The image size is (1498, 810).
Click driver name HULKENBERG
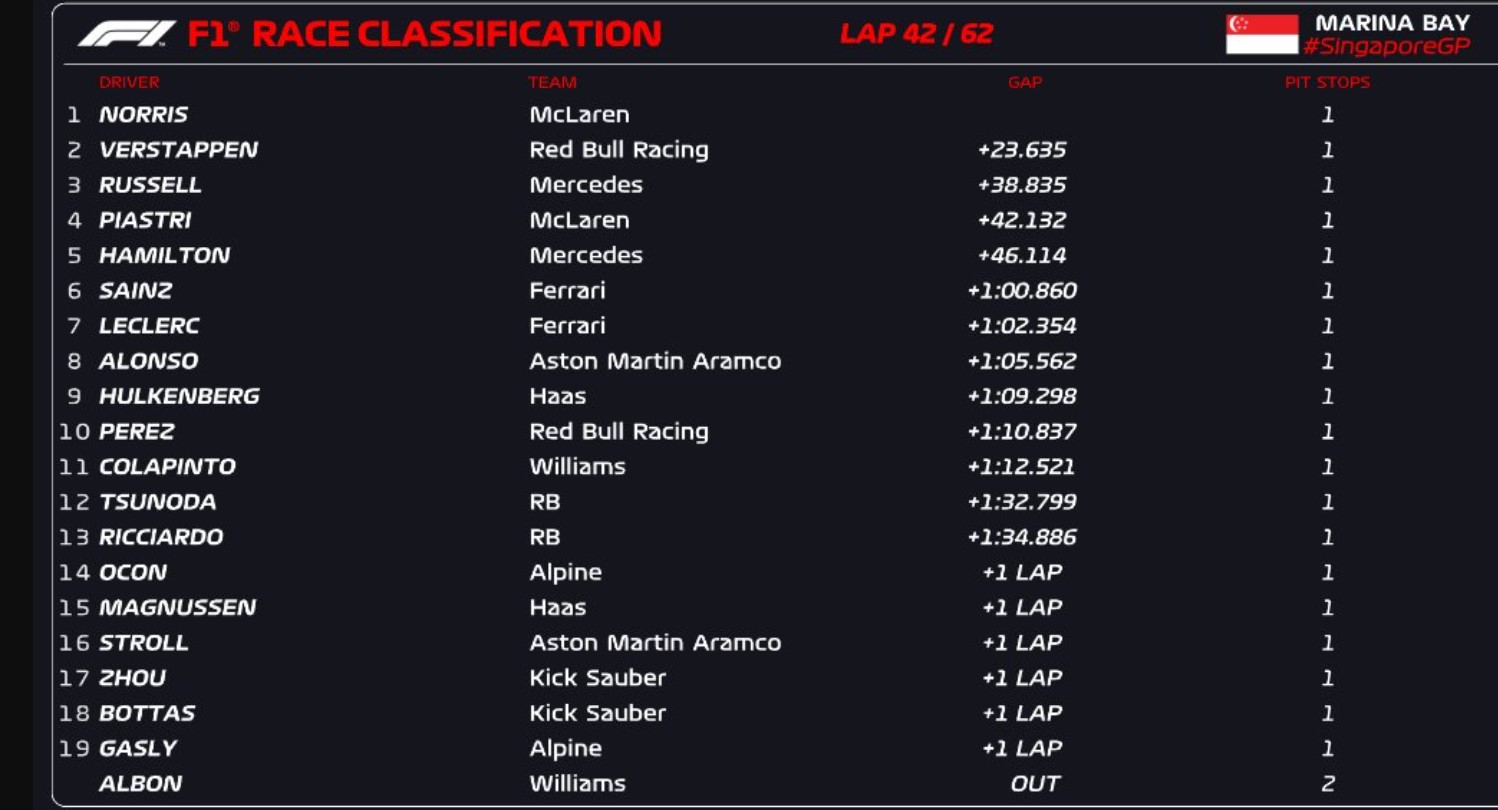(179, 396)
